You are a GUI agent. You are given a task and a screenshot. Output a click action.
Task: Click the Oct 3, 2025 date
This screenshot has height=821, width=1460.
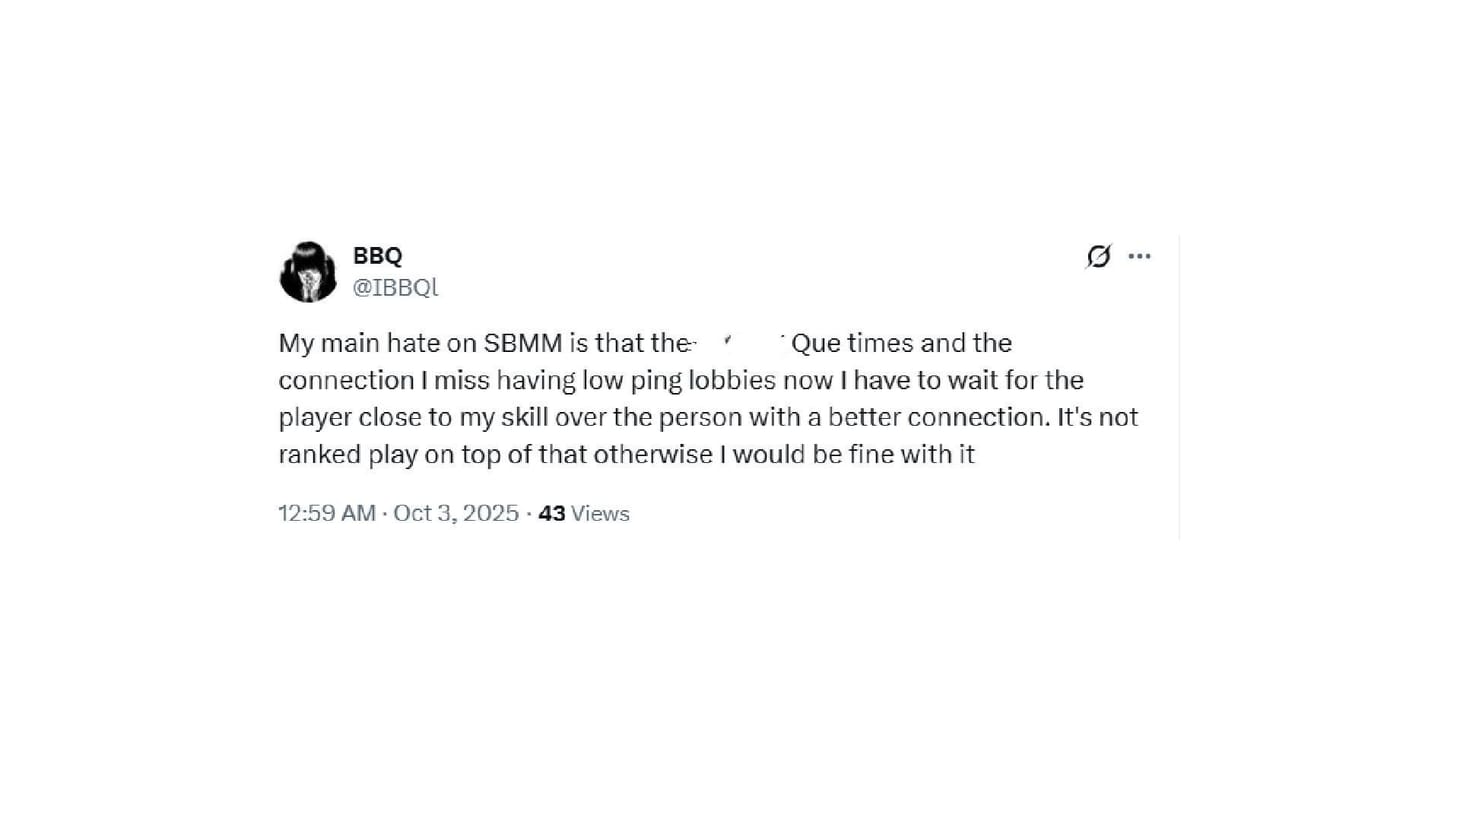pos(454,513)
